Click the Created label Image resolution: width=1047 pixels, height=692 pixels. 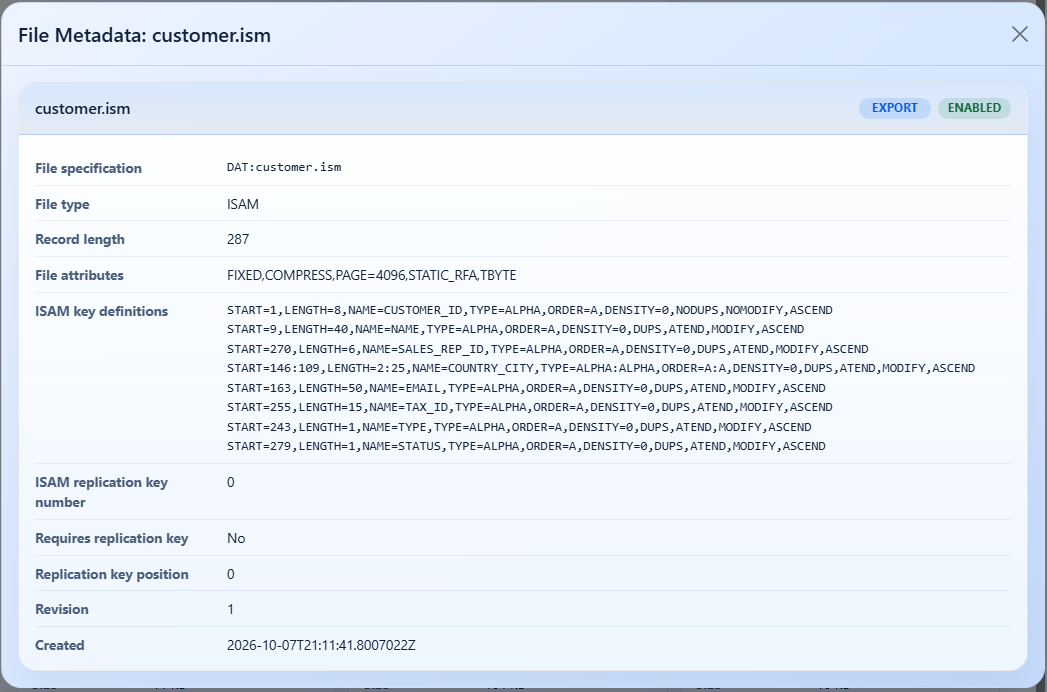[59, 645]
